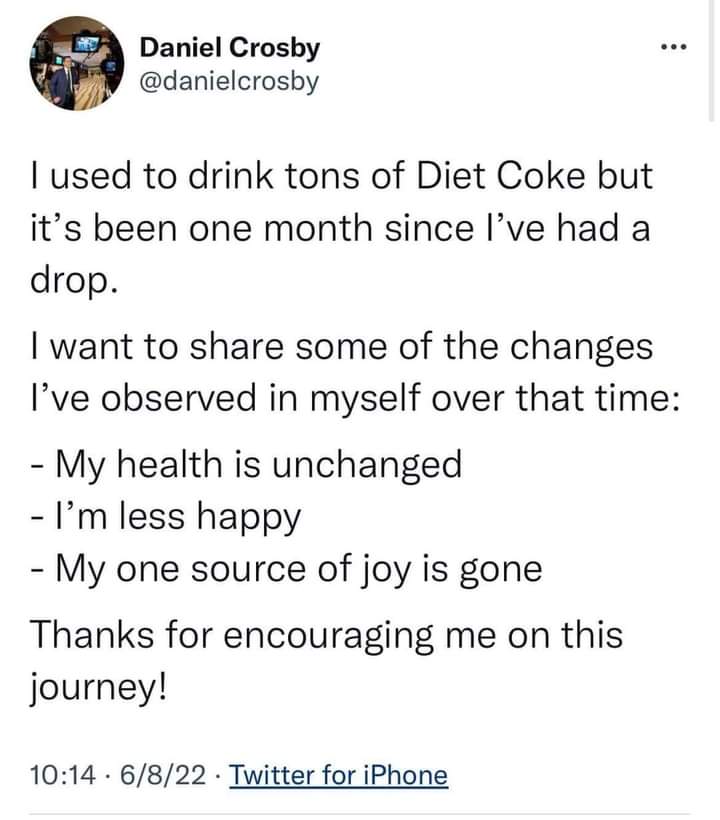720x820 pixels.
Task: Click the line "I've observed in myself over that time:"
Action: (x=355, y=399)
